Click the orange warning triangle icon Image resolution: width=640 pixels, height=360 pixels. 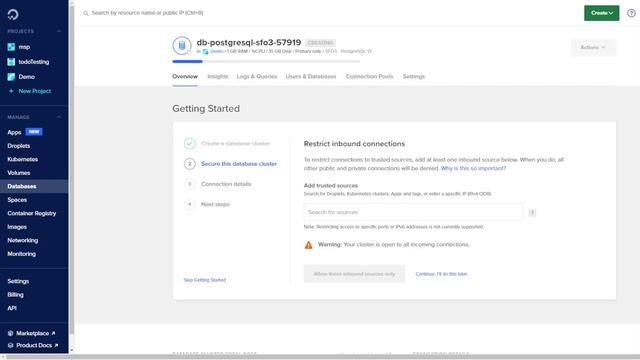click(x=309, y=245)
